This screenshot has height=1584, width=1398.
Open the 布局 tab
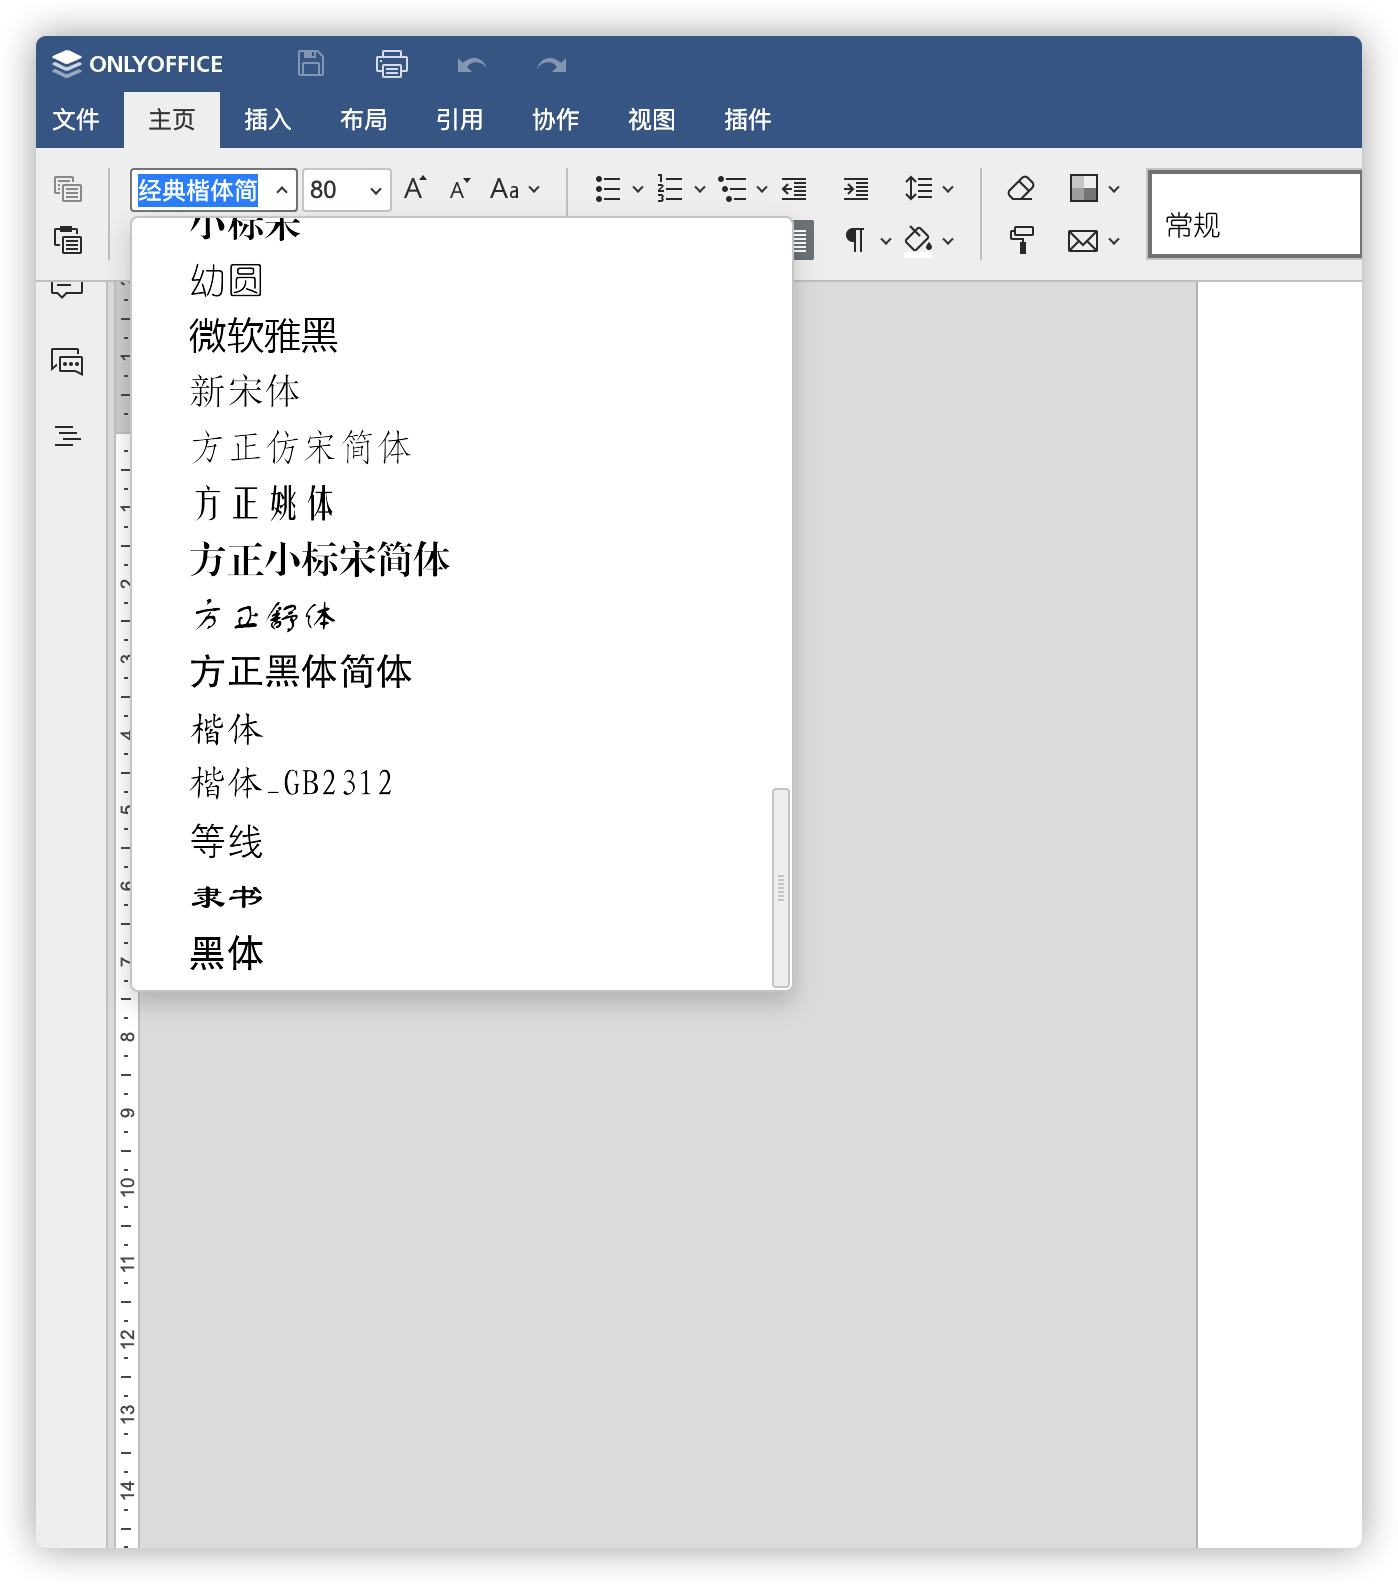click(x=363, y=120)
